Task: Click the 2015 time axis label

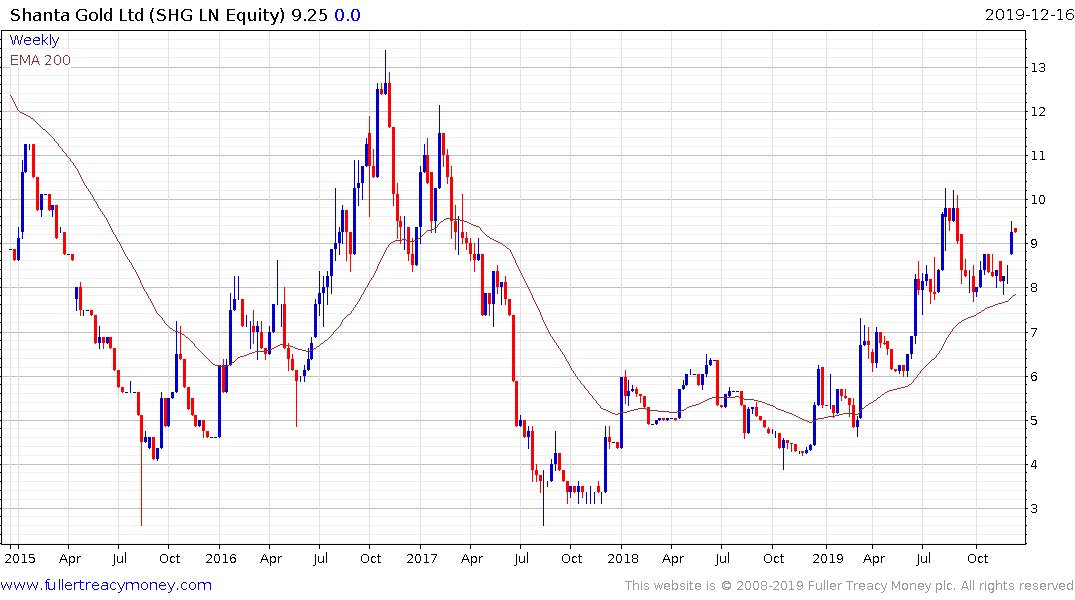Action: pyautogui.click(x=20, y=558)
